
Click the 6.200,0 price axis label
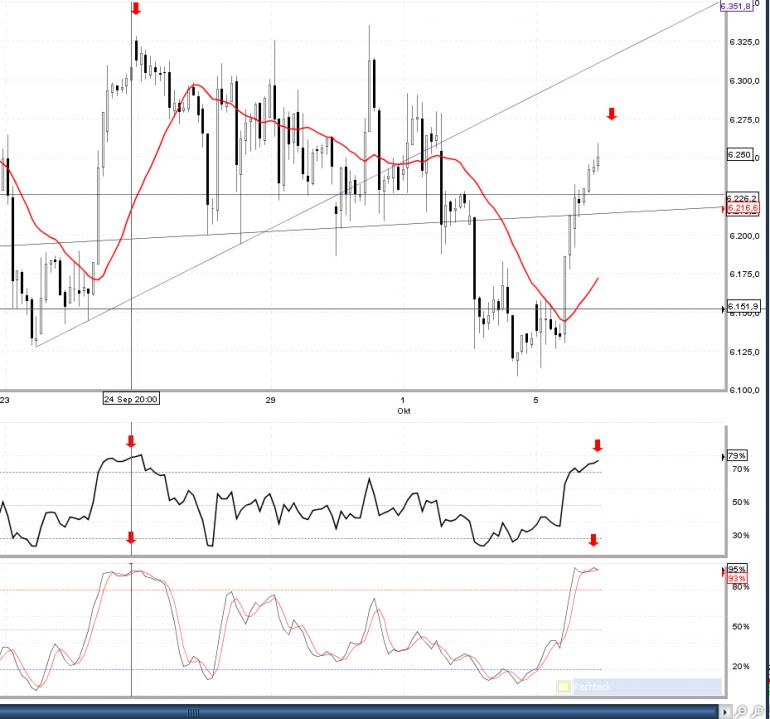(x=744, y=236)
